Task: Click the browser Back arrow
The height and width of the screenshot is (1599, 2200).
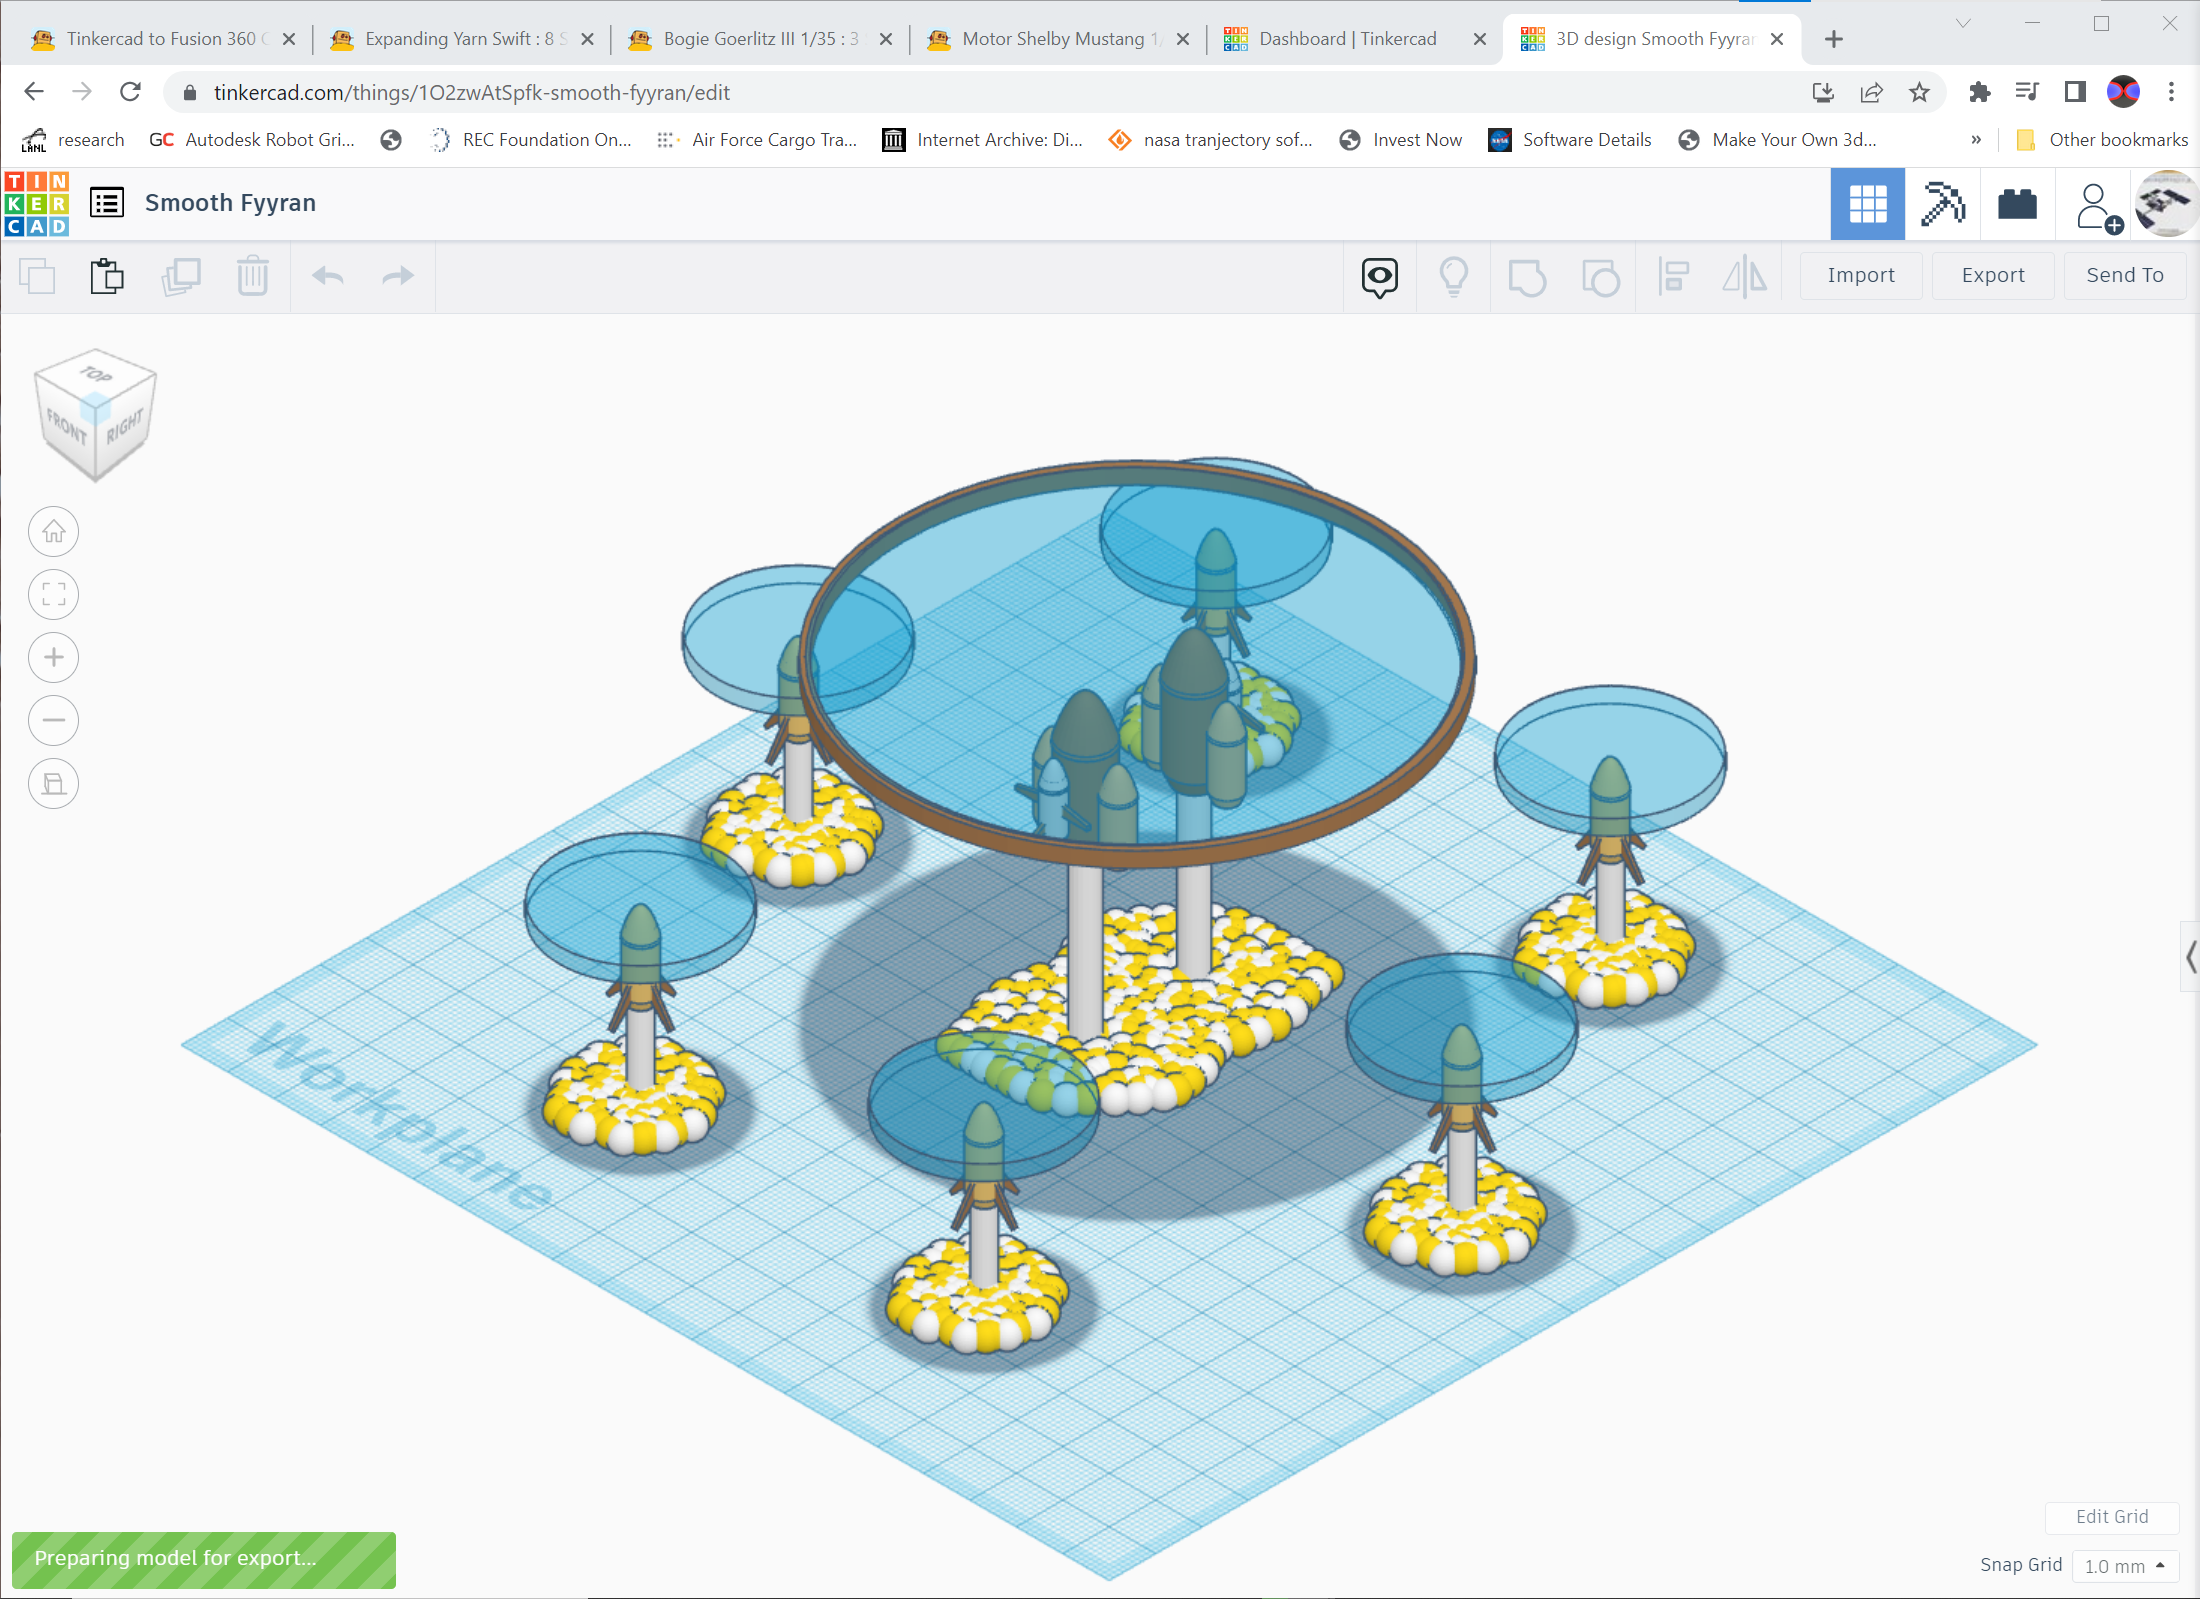Action: [34, 92]
